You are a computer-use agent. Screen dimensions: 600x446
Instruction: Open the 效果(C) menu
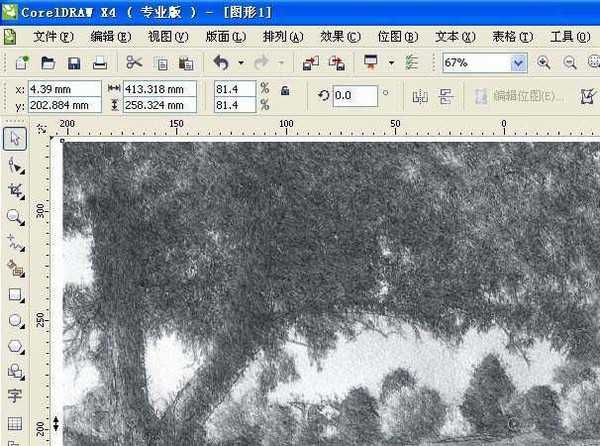[x=340, y=37]
